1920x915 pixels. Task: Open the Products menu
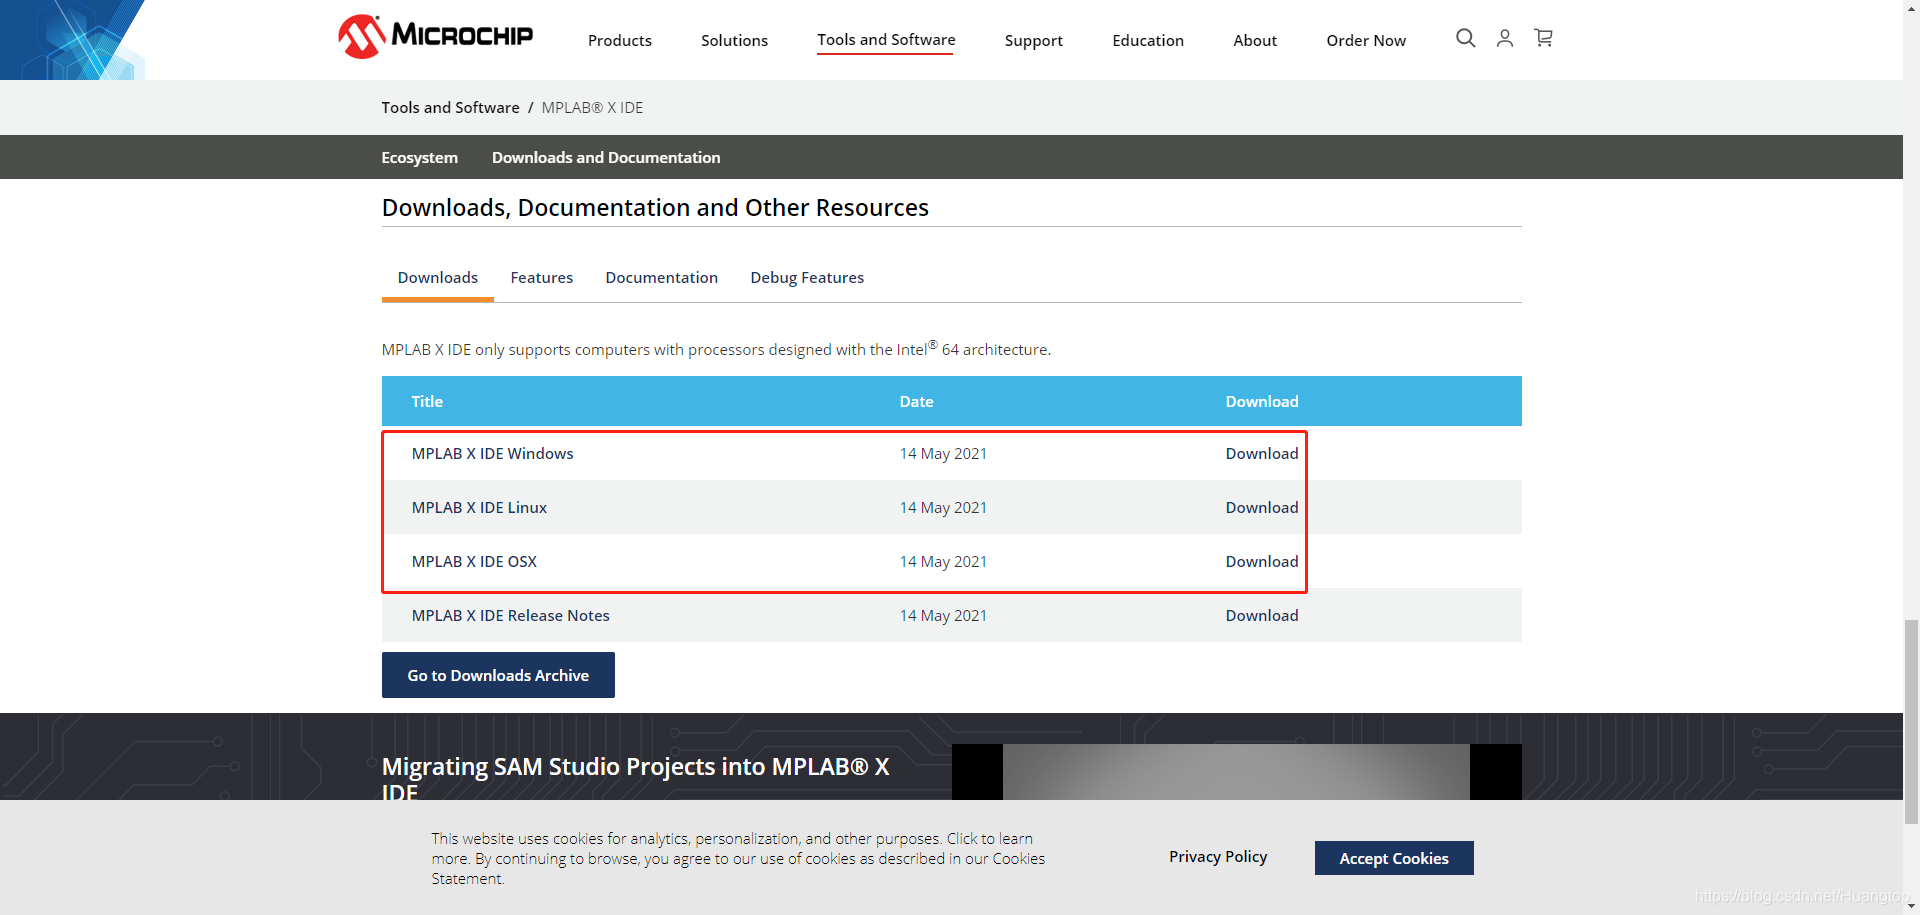pyautogui.click(x=620, y=40)
